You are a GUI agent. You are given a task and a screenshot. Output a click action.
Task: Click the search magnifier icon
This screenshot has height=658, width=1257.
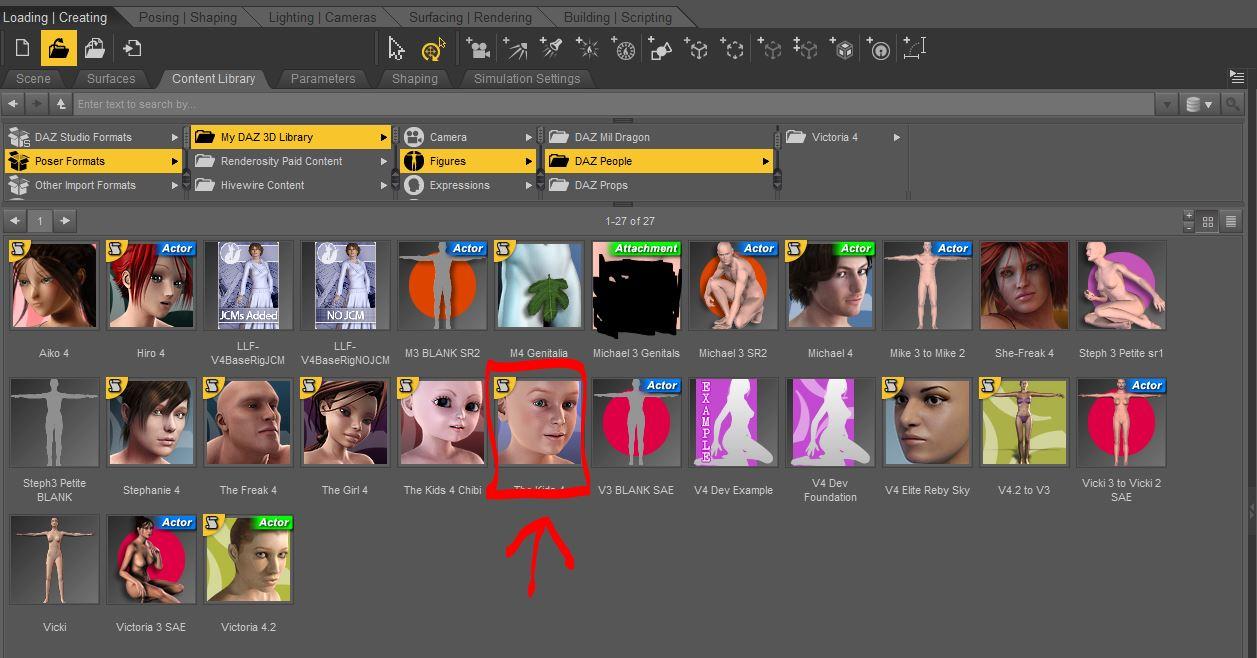tap(1234, 104)
